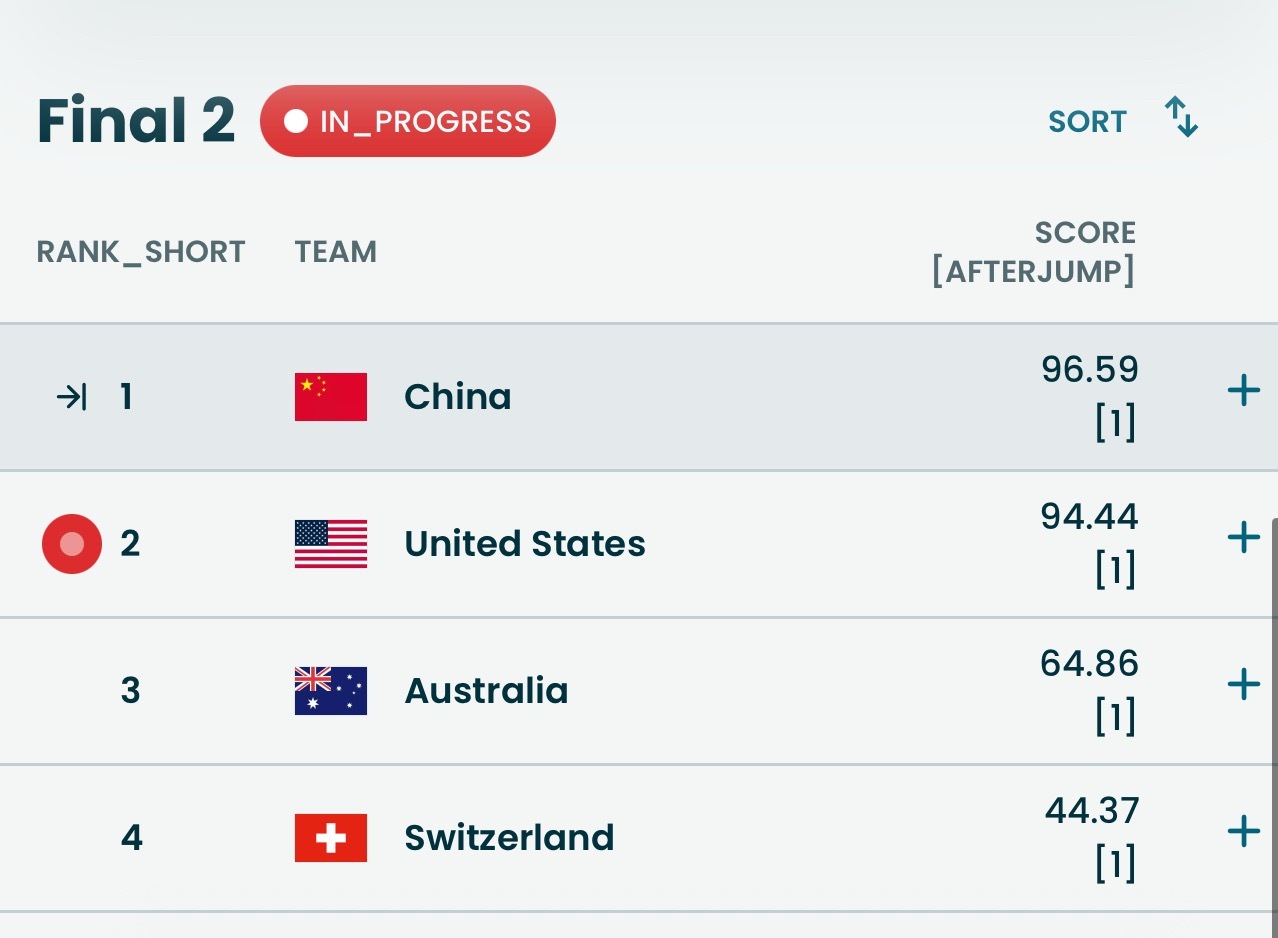This screenshot has height=938, width=1278.
Task: Expand Switzerland row with plus icon
Action: tap(1243, 831)
